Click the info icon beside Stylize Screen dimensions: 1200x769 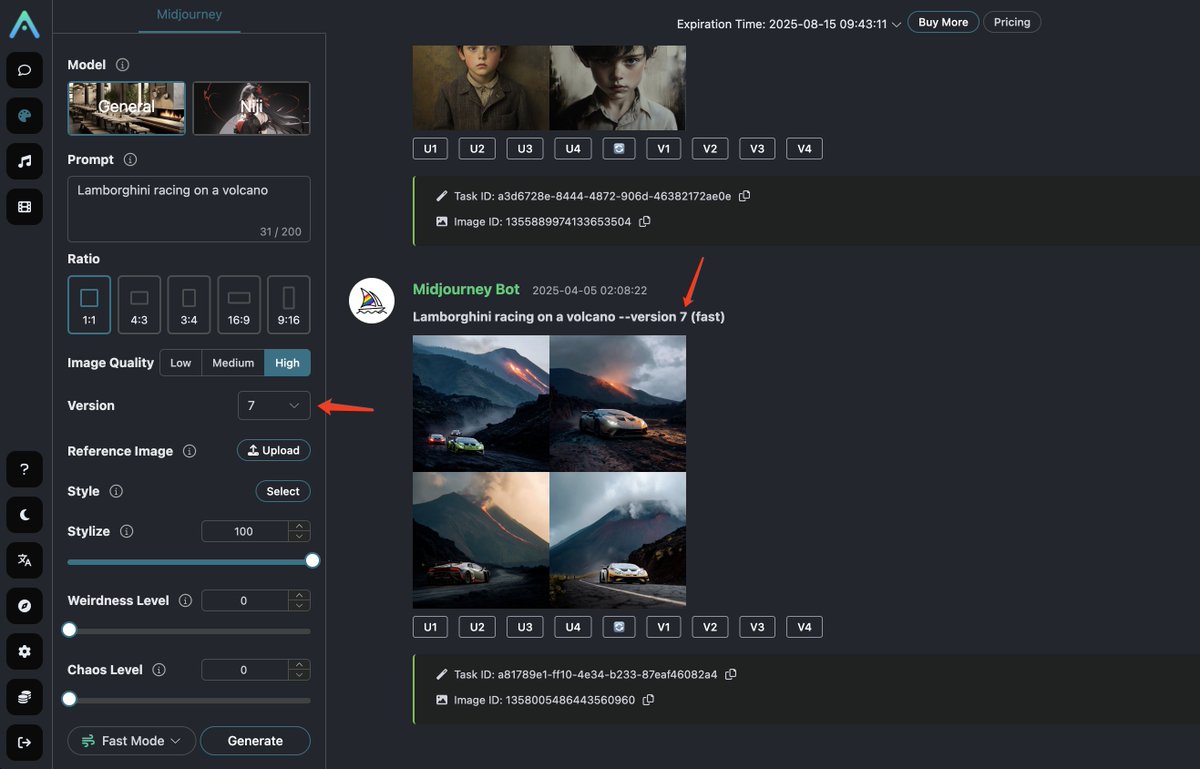pyautogui.click(x=127, y=531)
